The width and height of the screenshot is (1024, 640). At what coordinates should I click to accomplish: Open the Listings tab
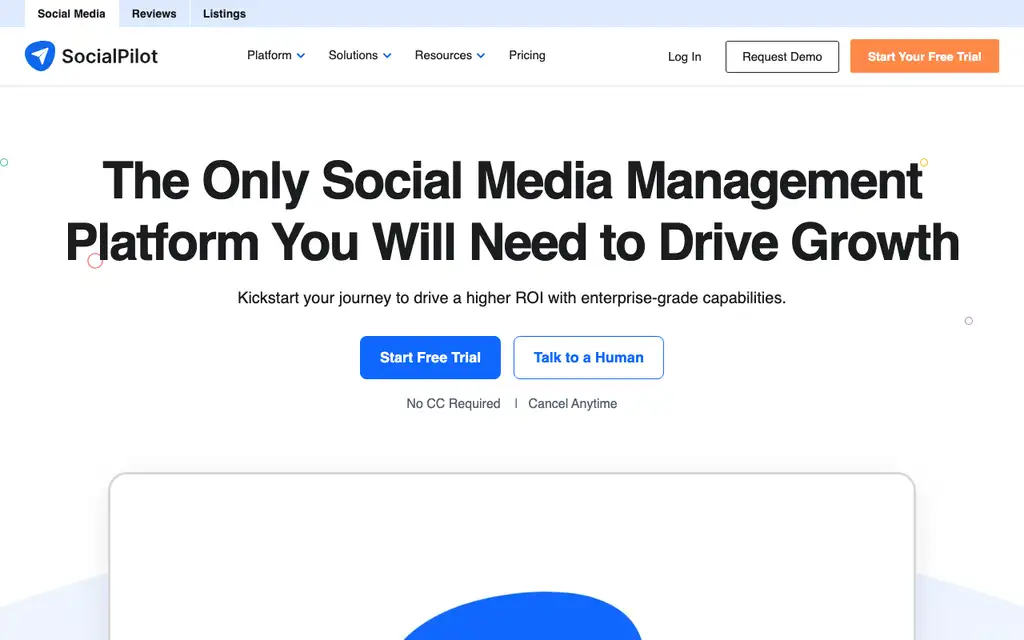click(x=224, y=14)
